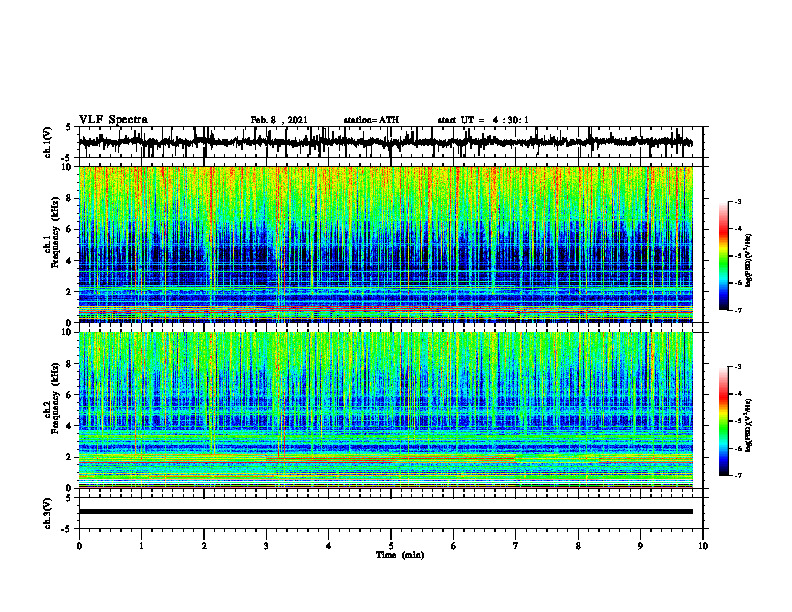Click tick label "9" on the Time axis
792x612 pixels.
[640, 546]
